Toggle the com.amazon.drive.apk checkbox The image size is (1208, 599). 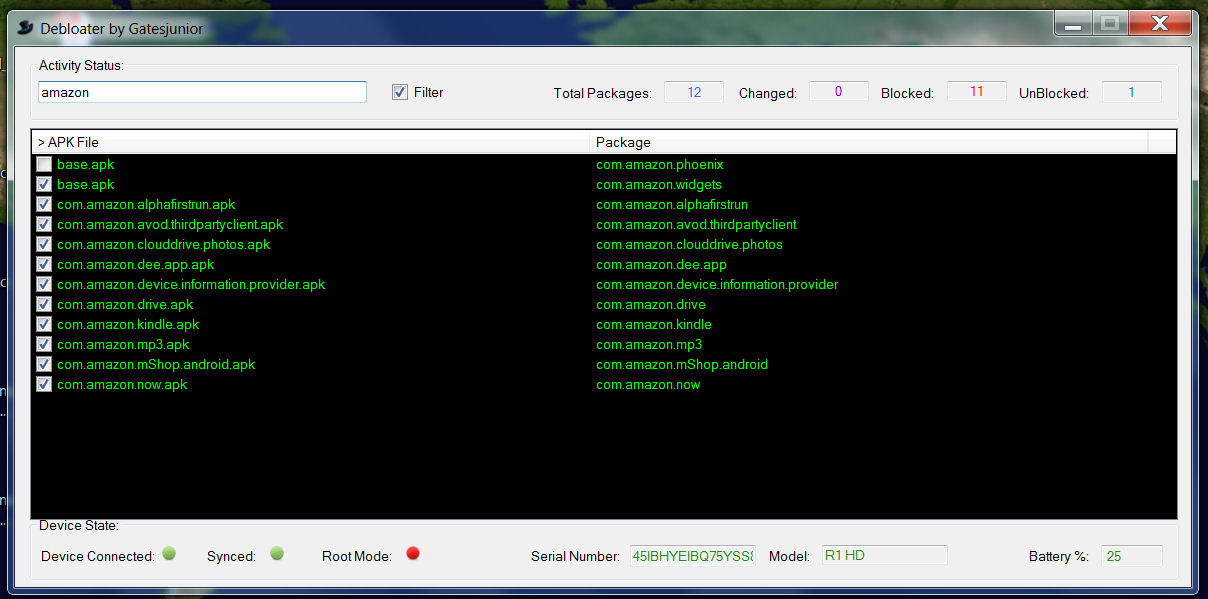[x=44, y=304]
